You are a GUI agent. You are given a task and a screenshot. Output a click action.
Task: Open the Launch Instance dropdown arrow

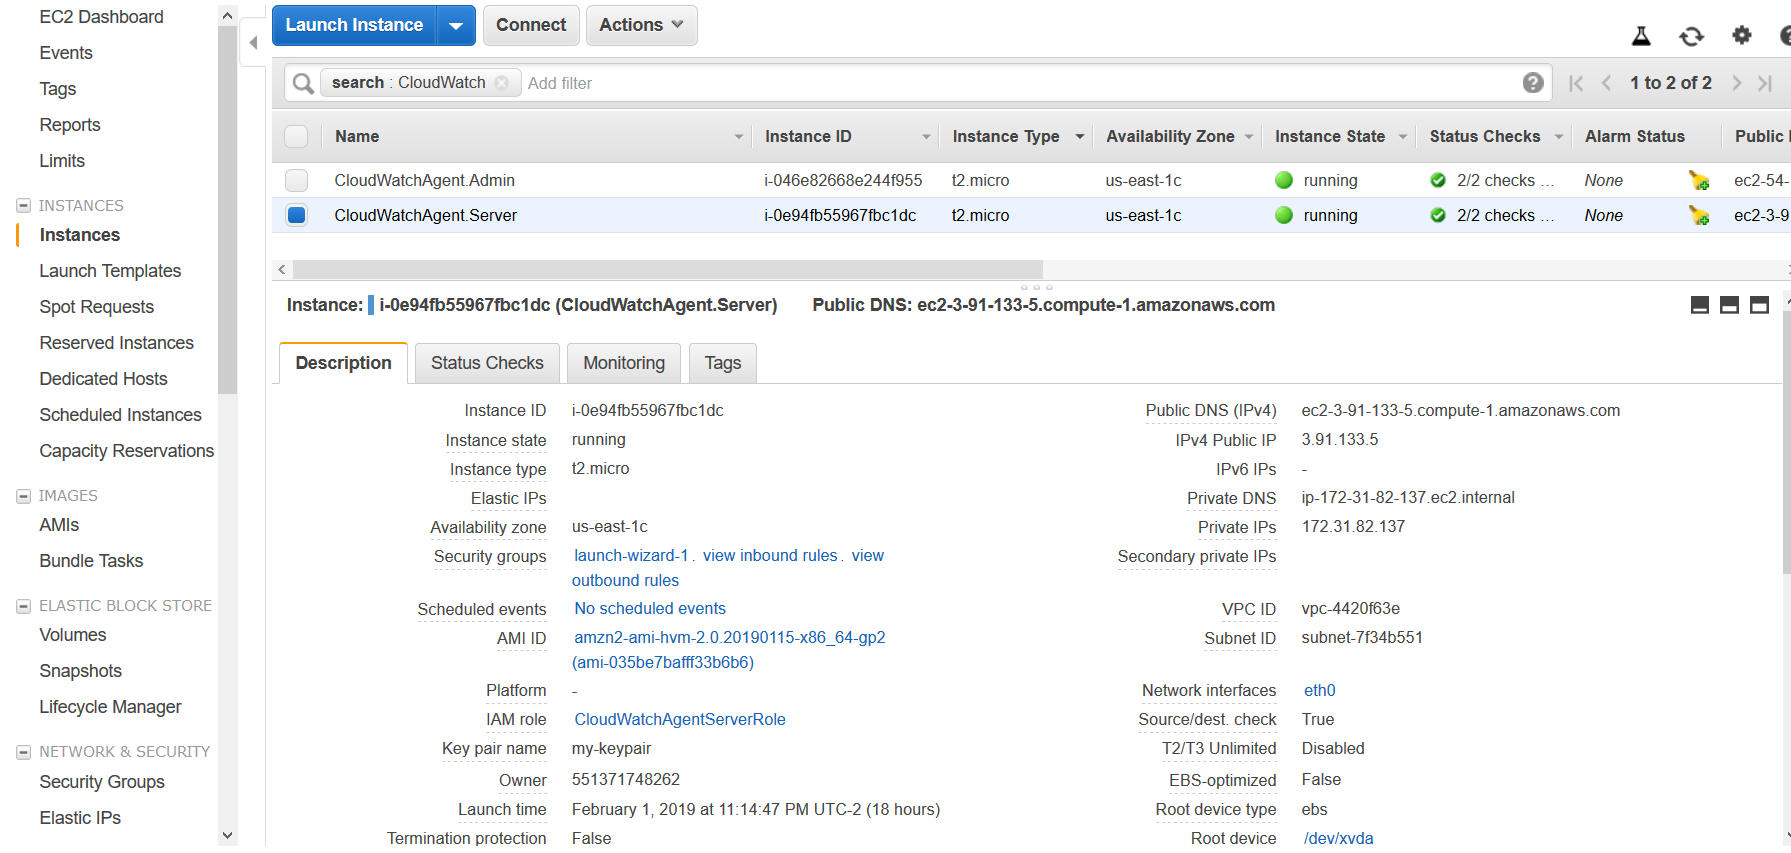456,26
